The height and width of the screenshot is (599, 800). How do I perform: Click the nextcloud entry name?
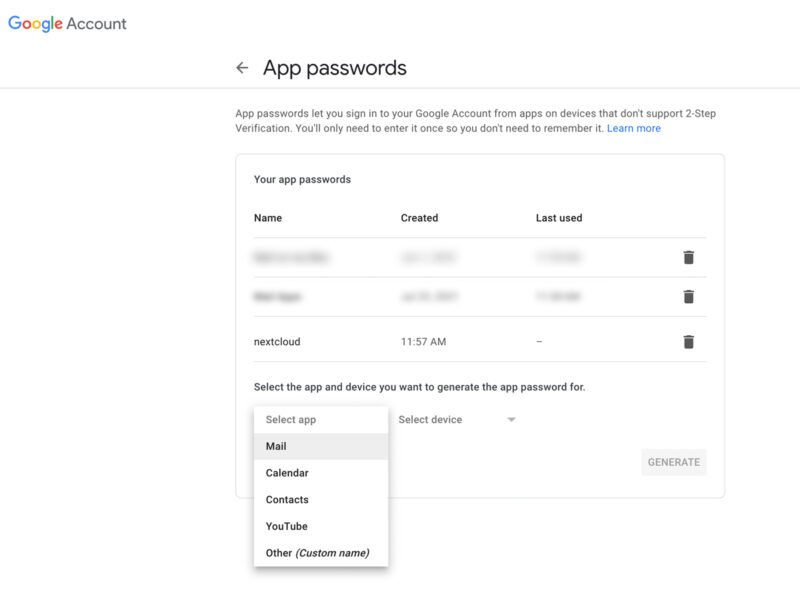click(277, 342)
